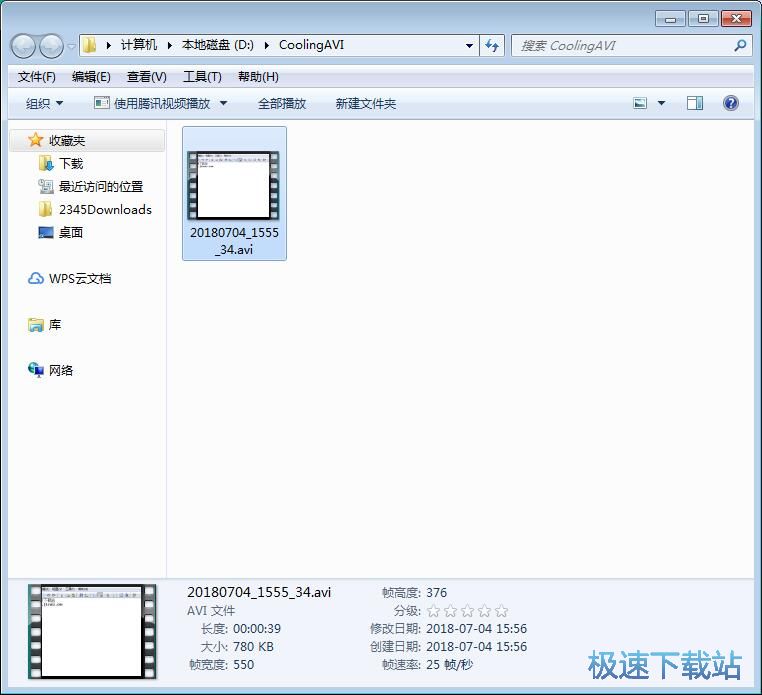Expand the 使用腾讯视频播放 dropdown arrow
The height and width of the screenshot is (695, 762).
click(x=223, y=104)
